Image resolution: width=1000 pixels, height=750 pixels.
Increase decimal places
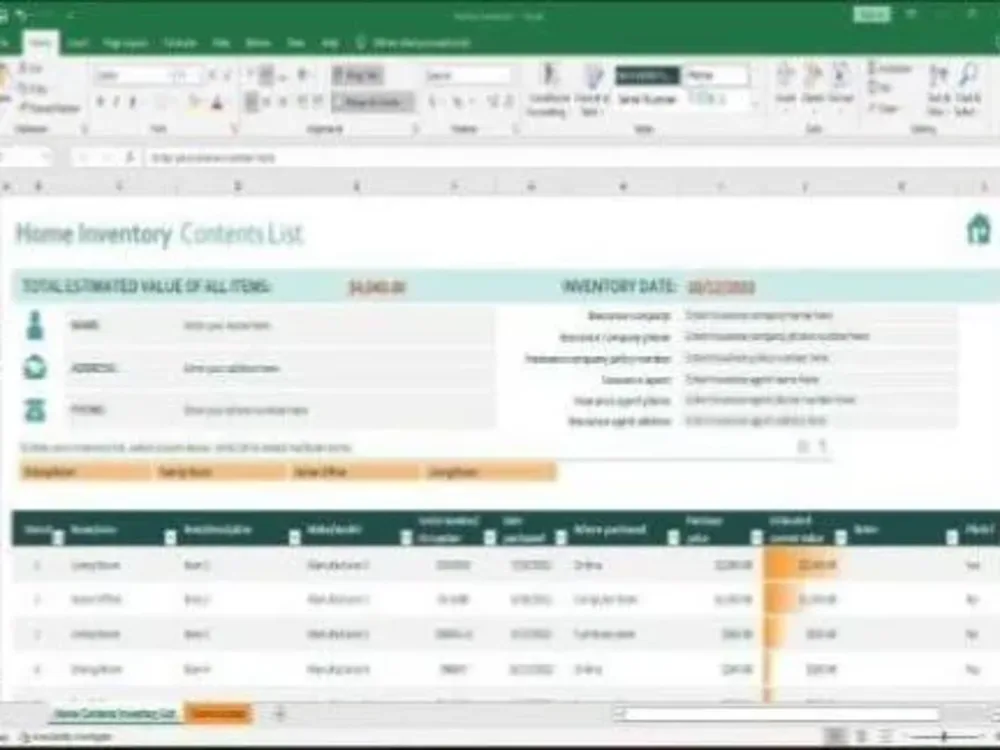[492, 101]
